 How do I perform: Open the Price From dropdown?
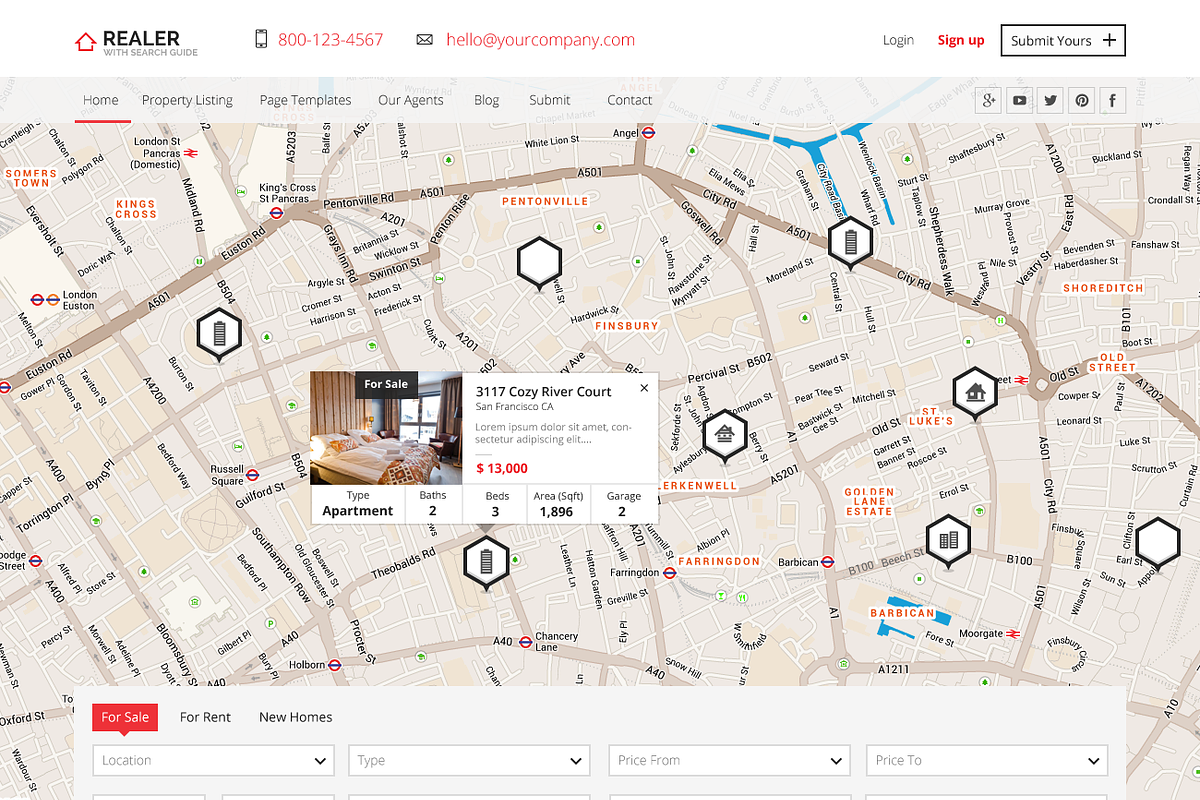tap(730, 760)
